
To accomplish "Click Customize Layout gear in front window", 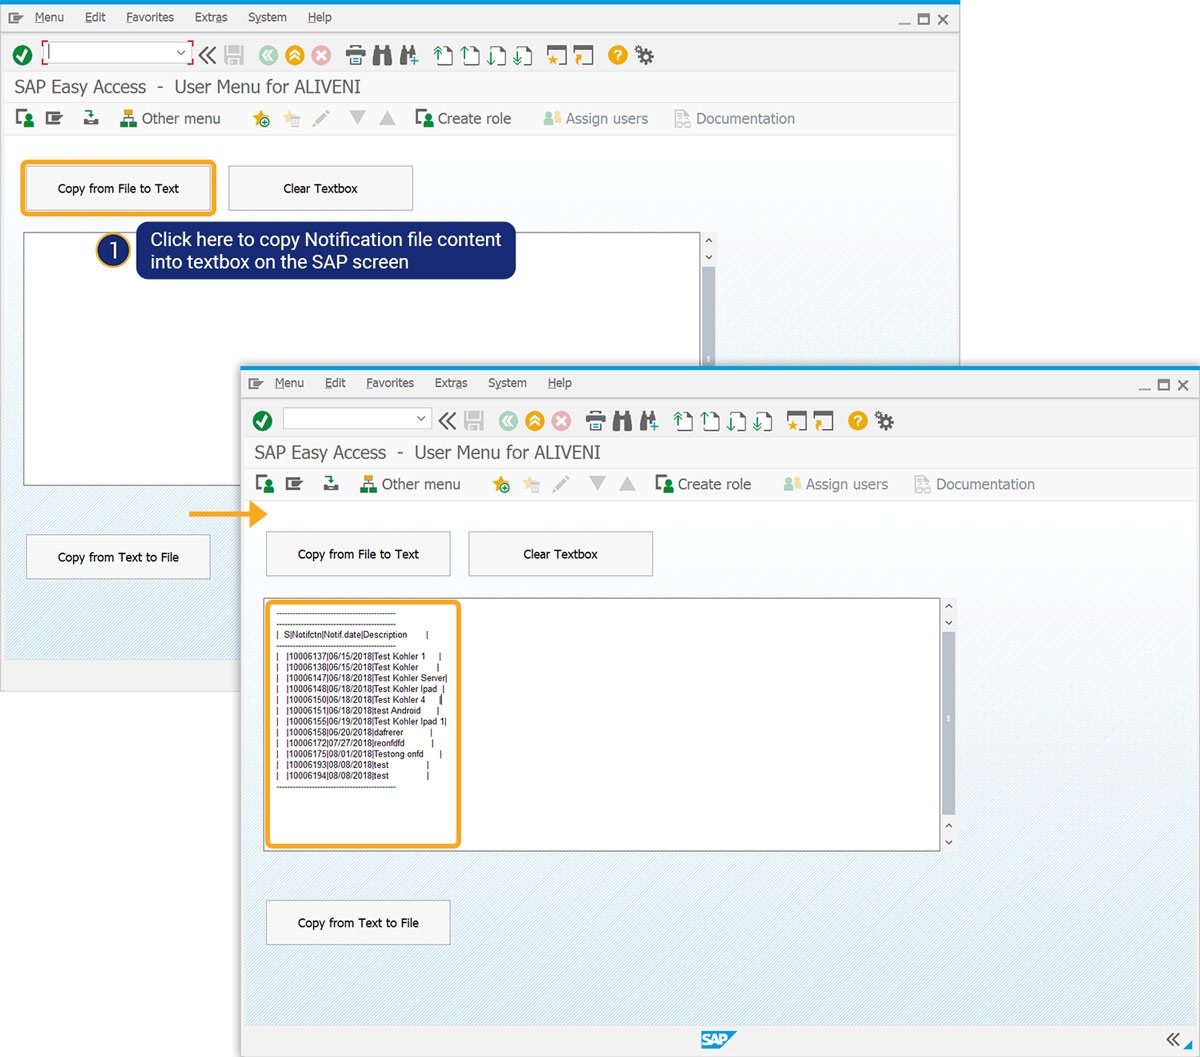I will click(x=884, y=421).
